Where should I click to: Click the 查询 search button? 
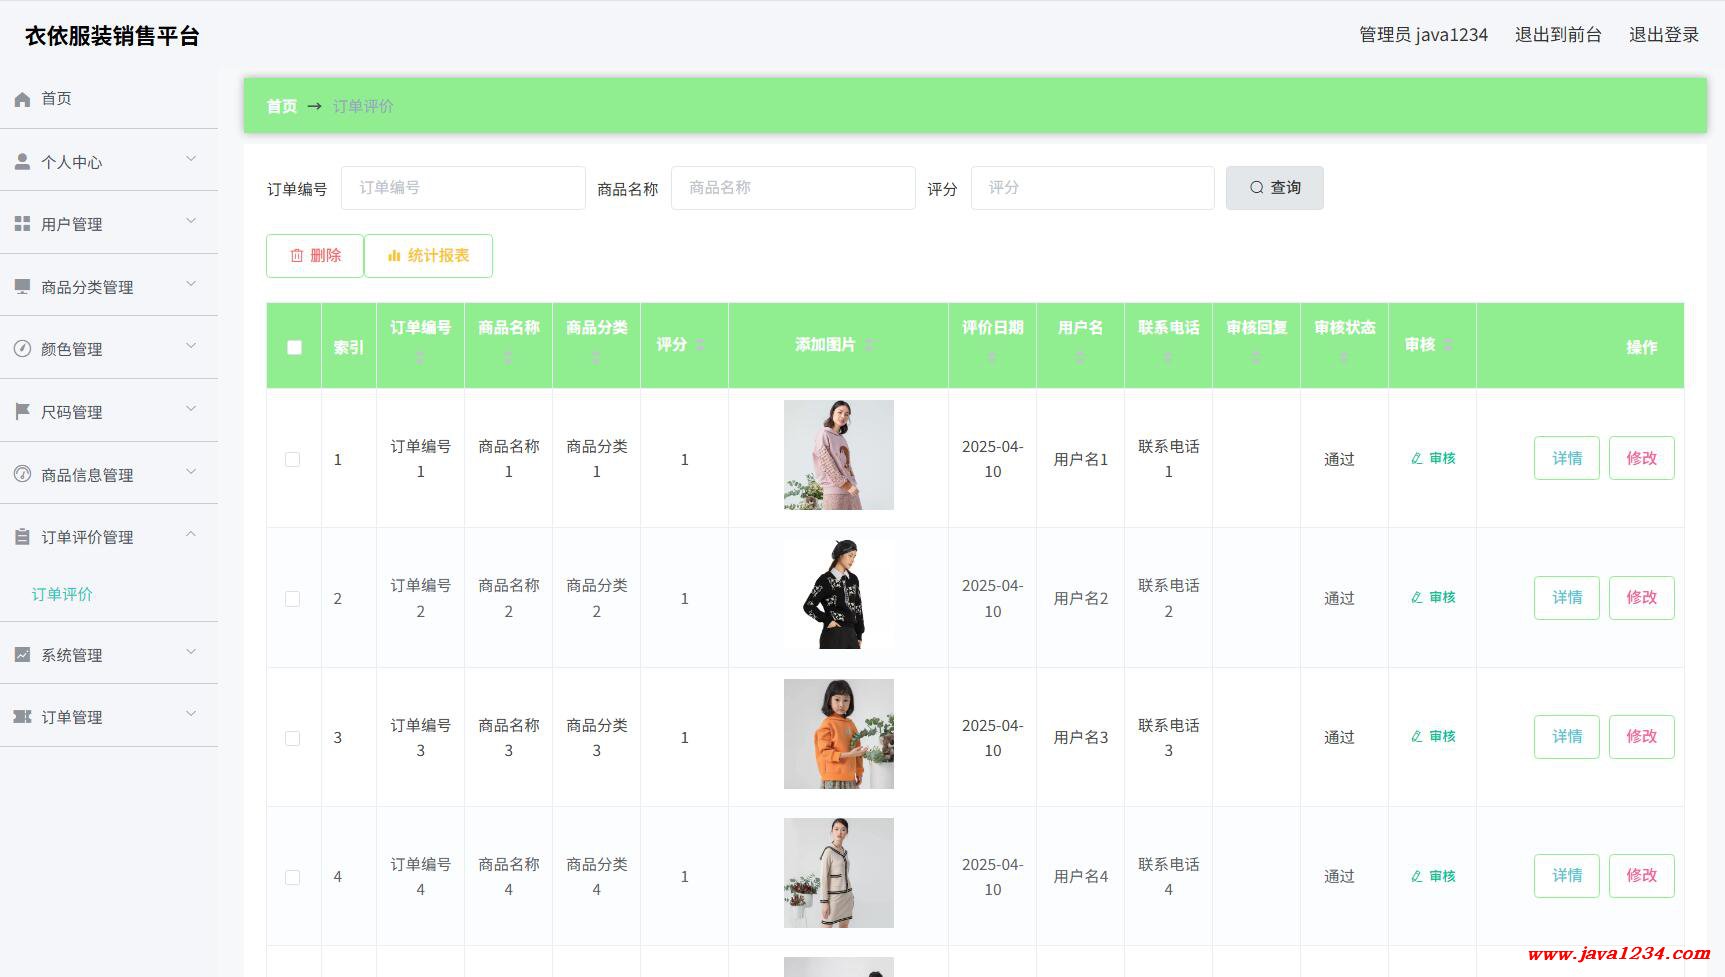pyautogui.click(x=1274, y=188)
